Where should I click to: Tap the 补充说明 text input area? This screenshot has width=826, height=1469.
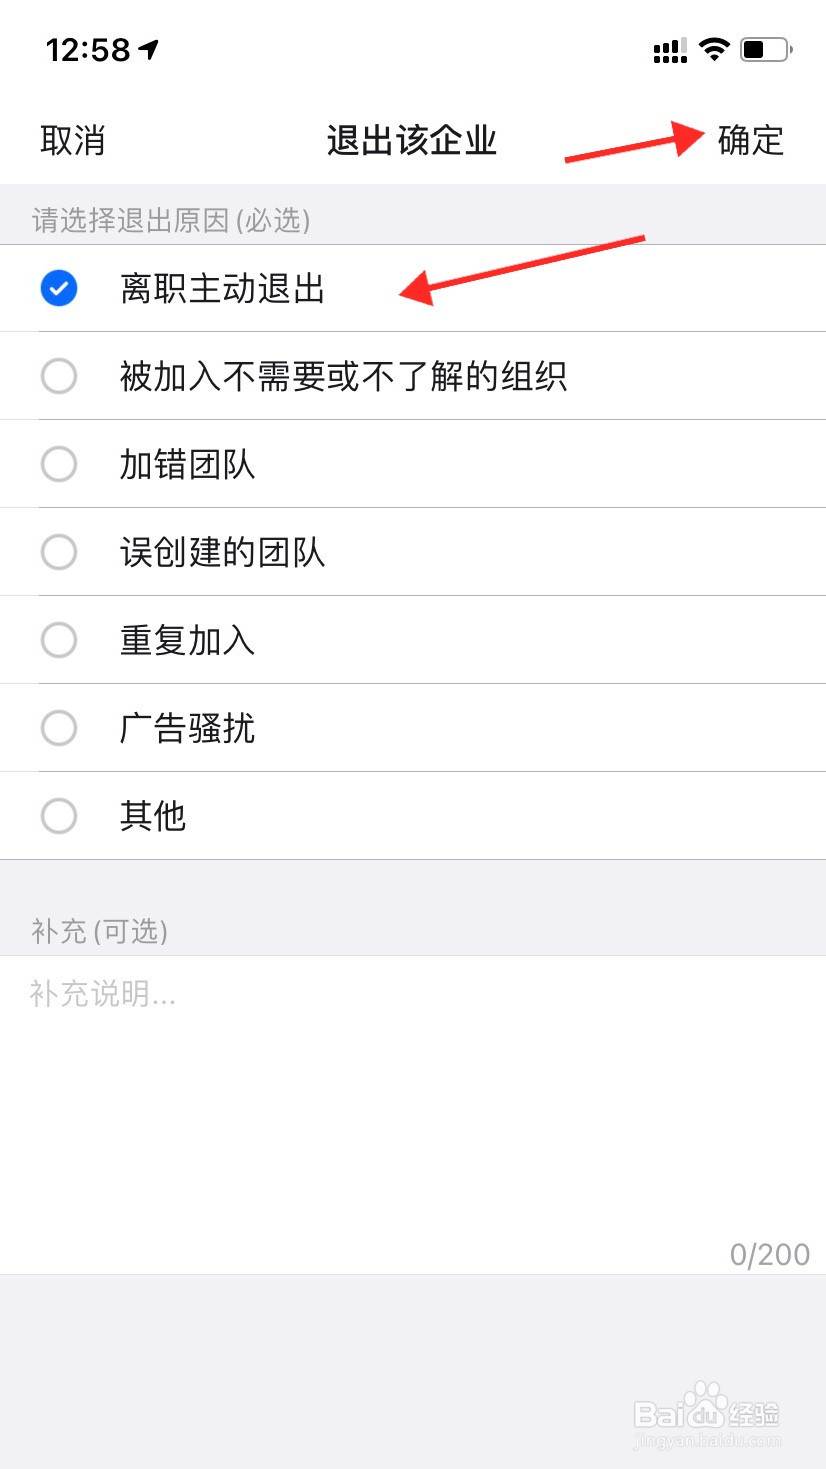(413, 1114)
